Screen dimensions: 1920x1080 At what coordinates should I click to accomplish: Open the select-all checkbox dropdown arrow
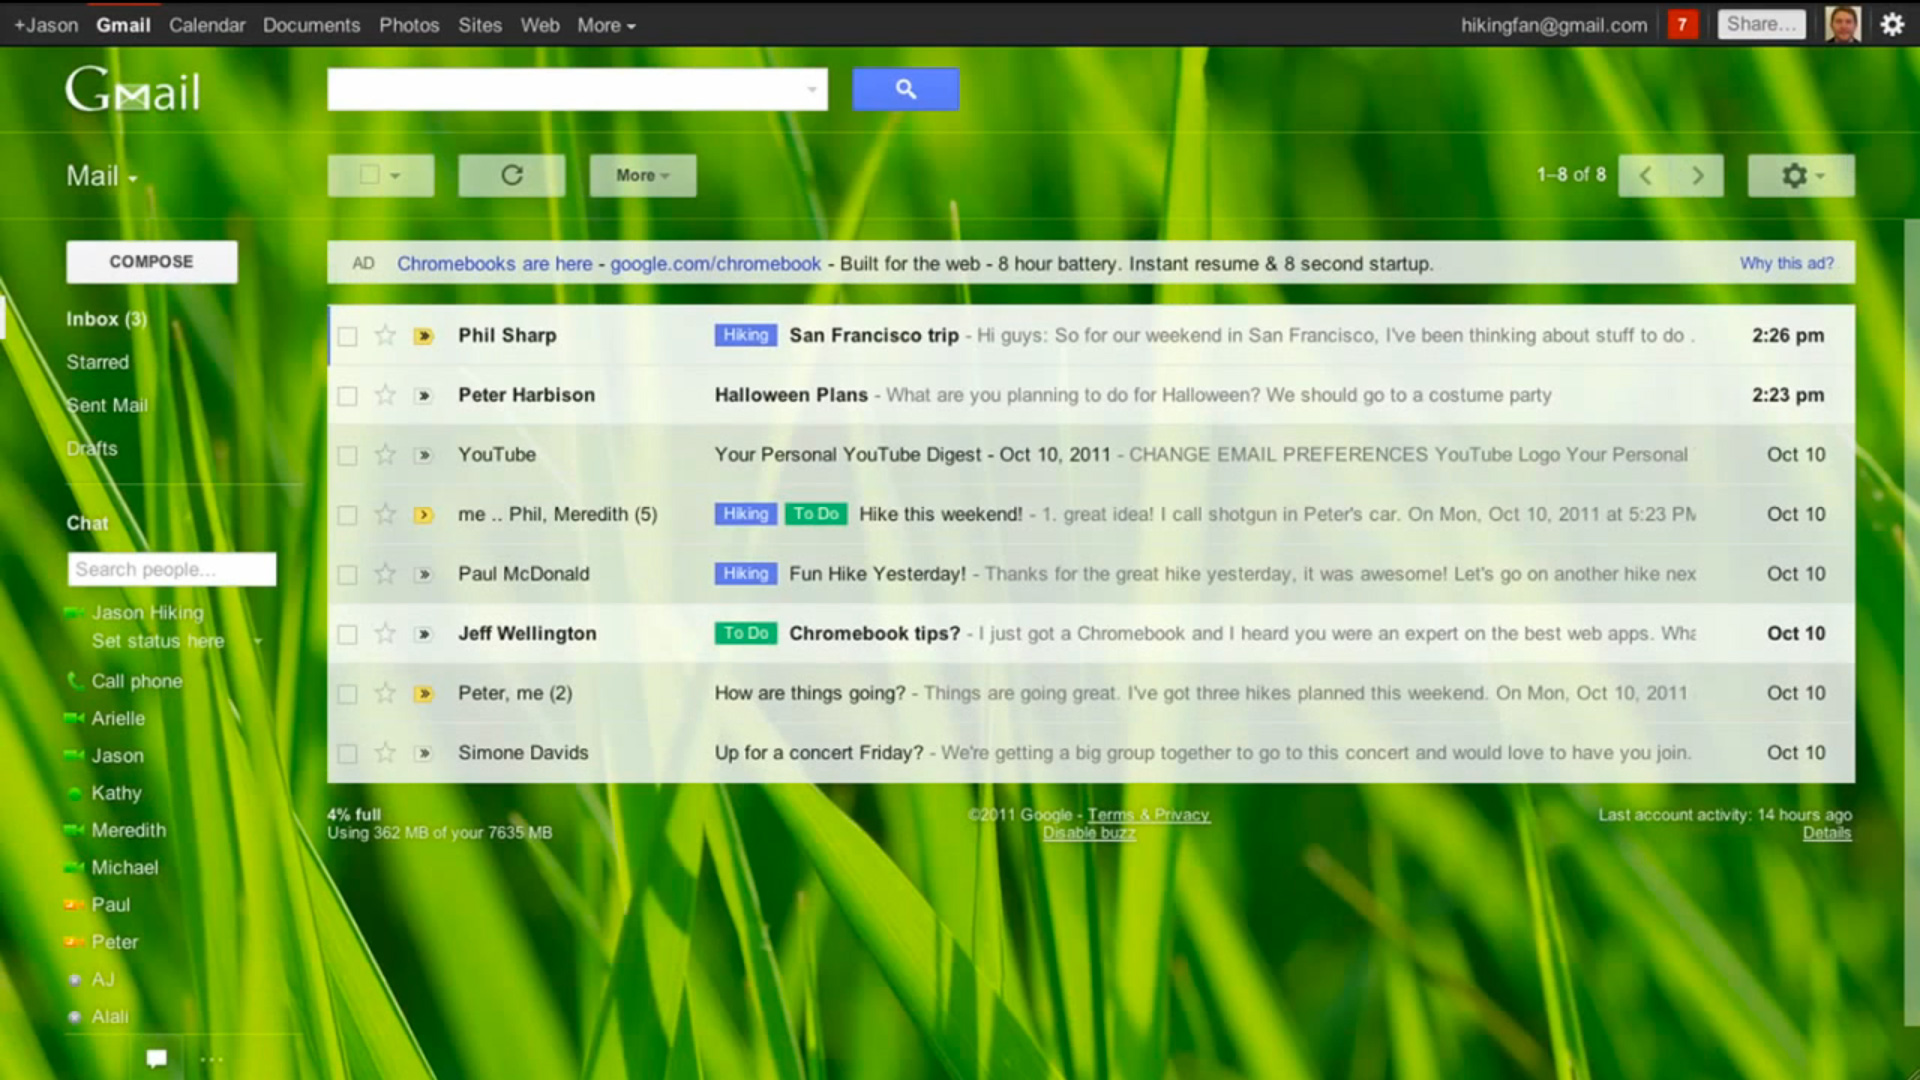[x=397, y=175]
